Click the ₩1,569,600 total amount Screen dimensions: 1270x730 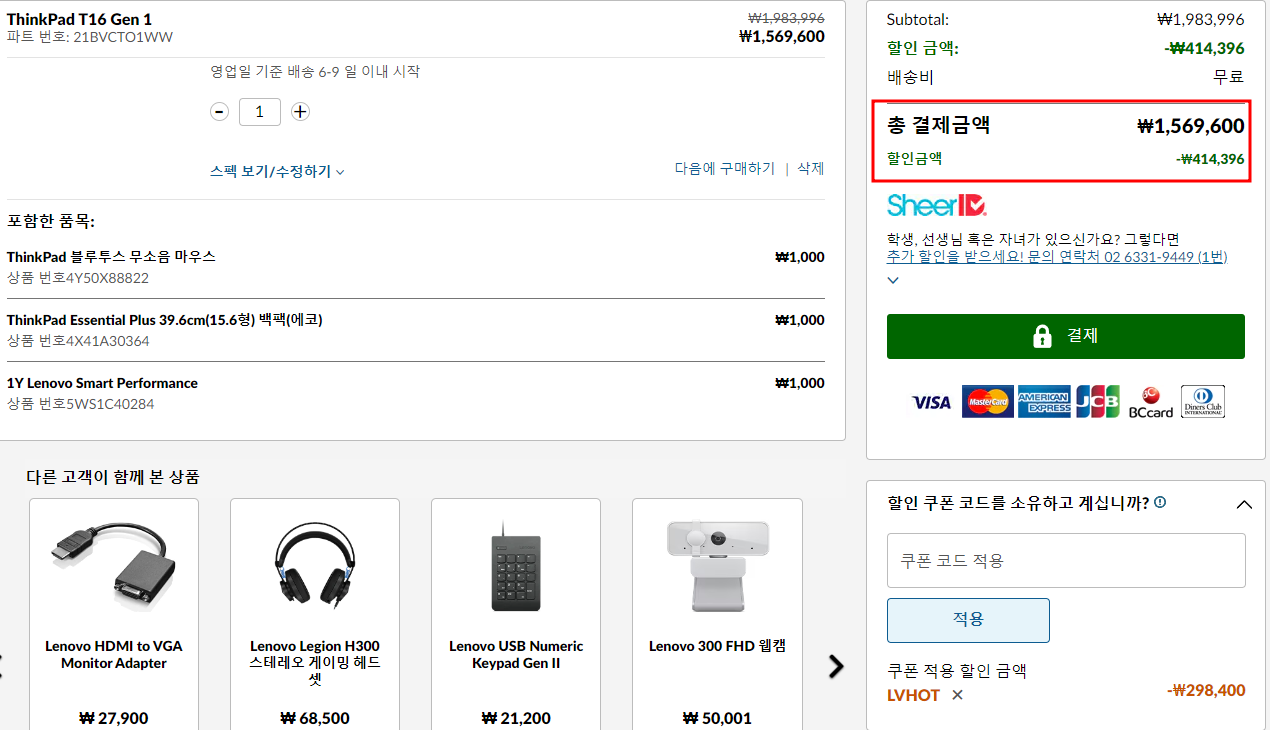(x=1191, y=126)
